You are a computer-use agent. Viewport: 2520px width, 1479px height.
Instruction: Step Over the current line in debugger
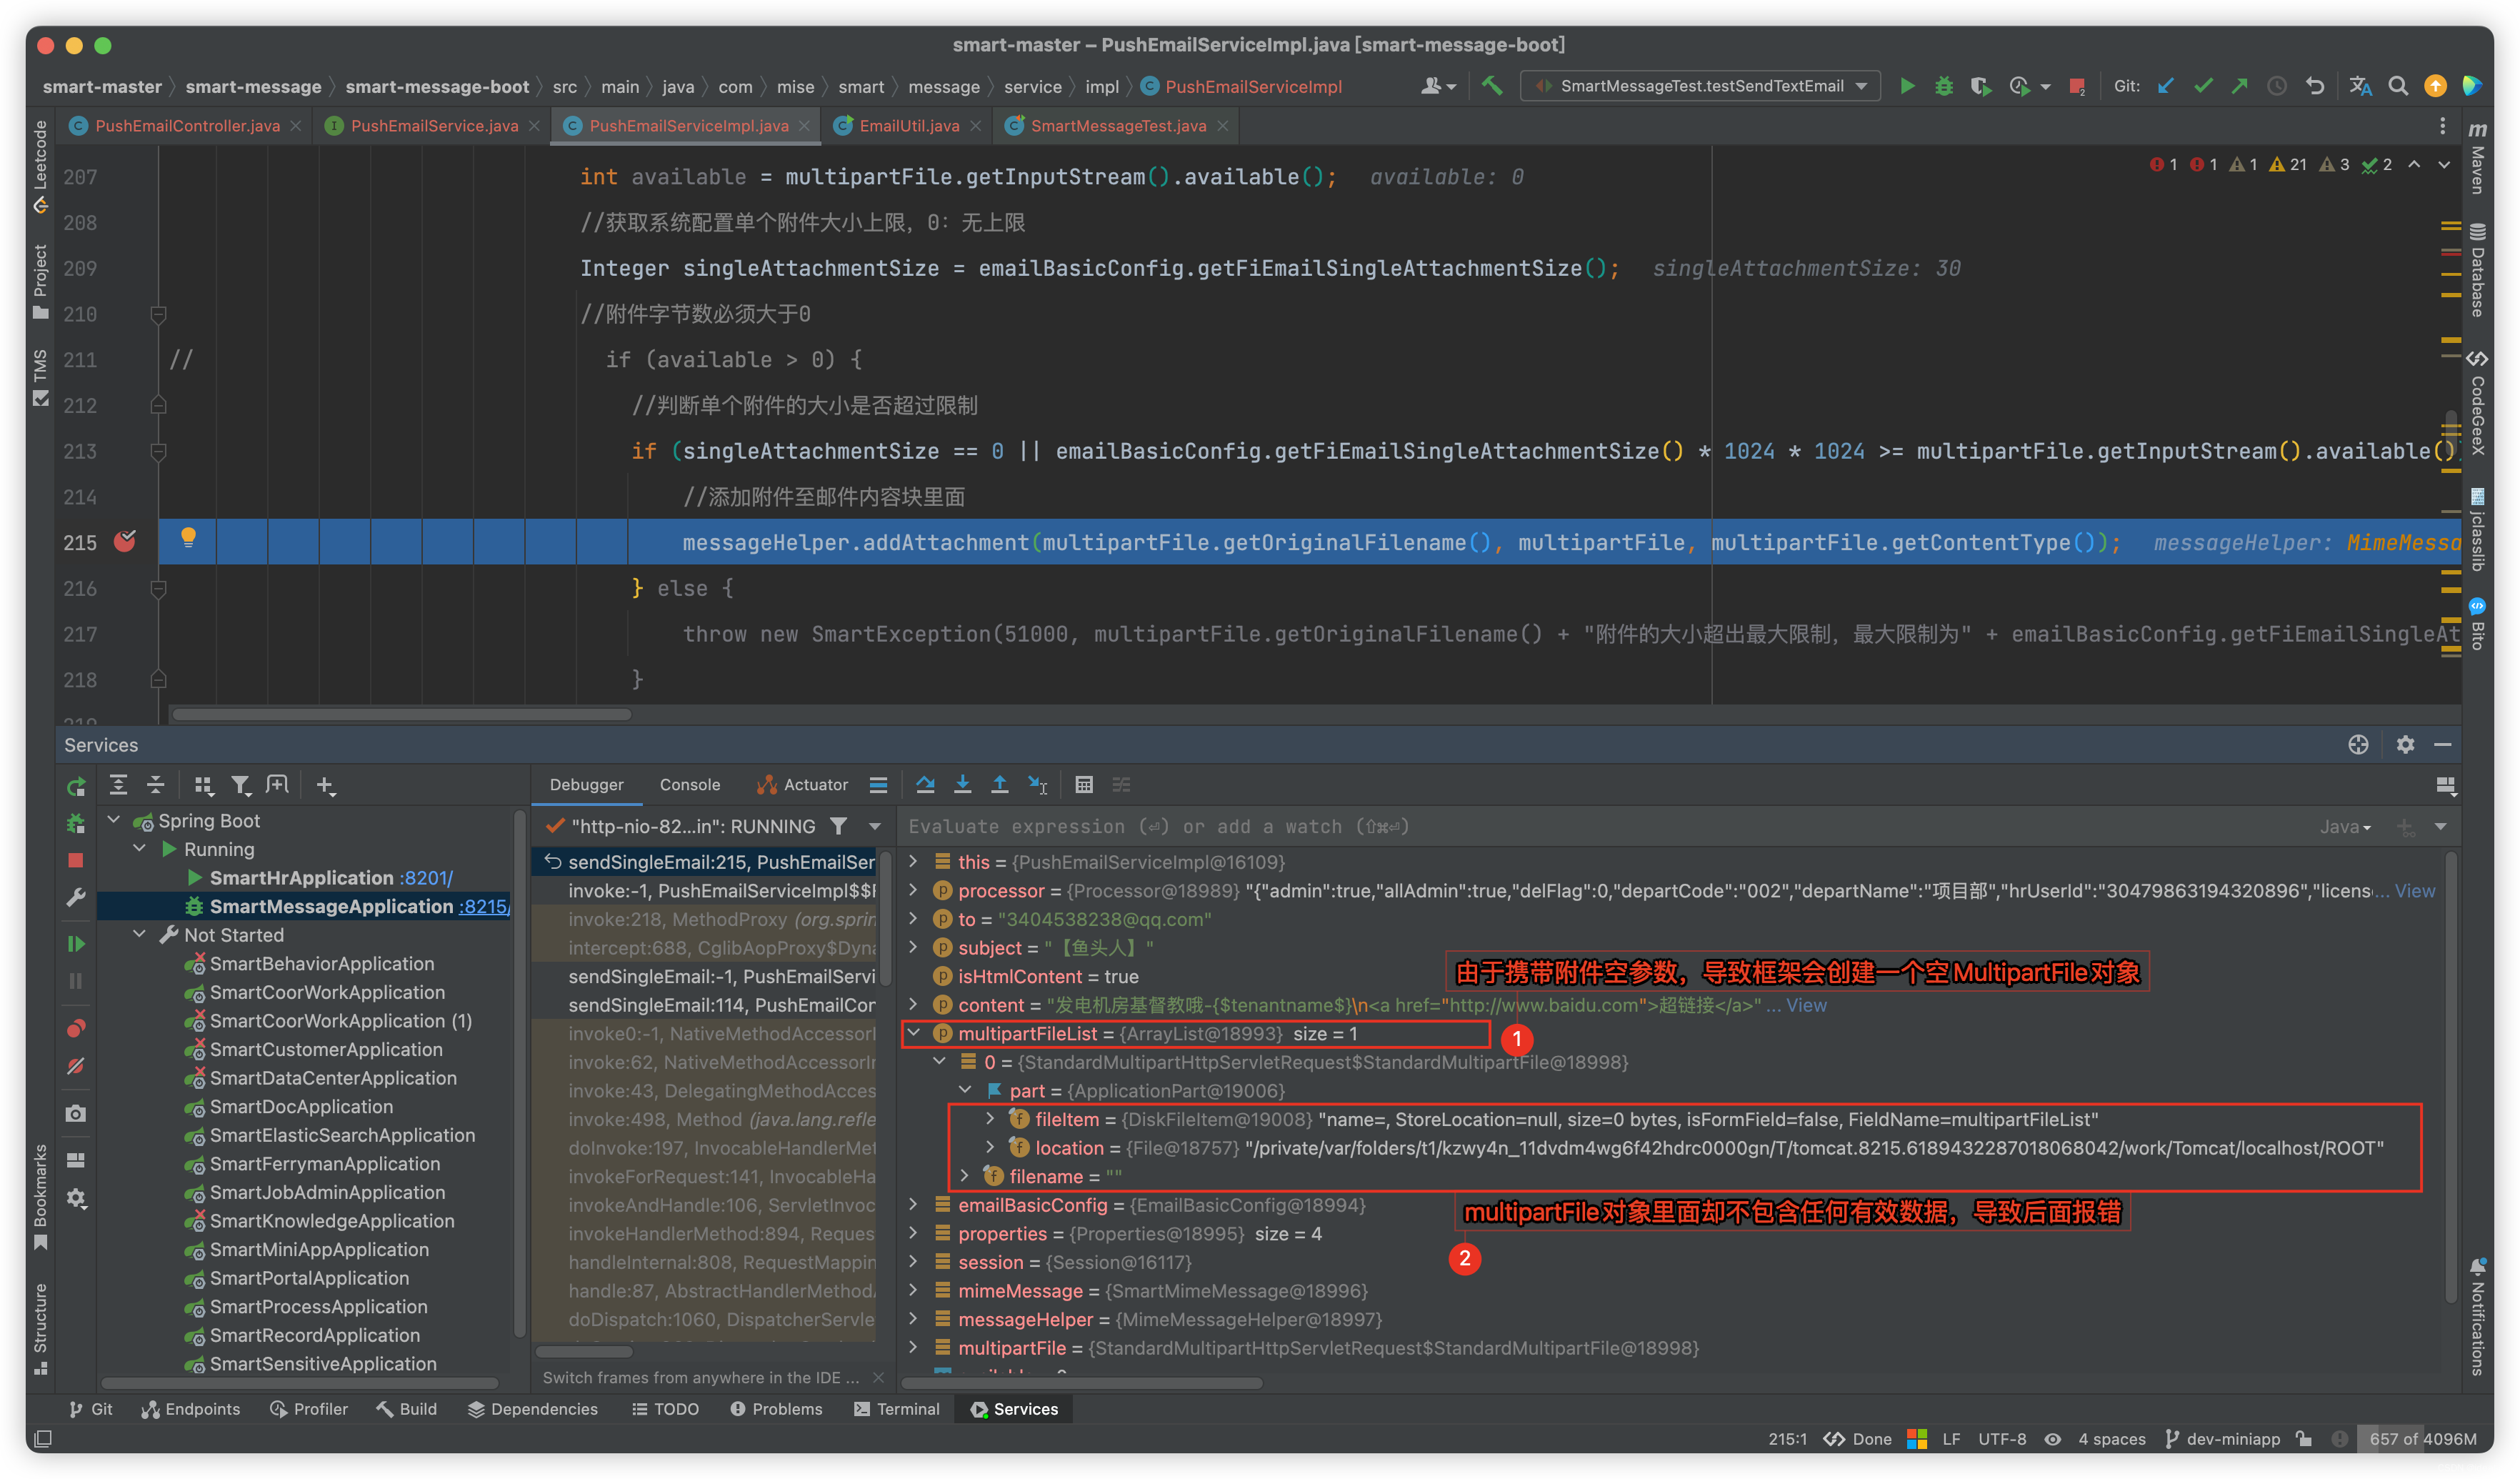click(925, 785)
